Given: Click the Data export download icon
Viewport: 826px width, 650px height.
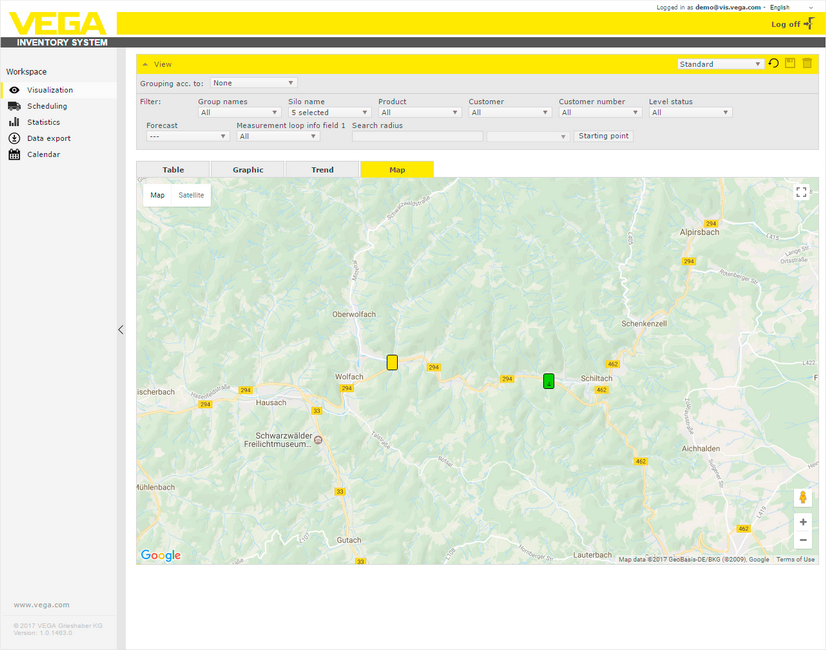Looking at the screenshot, I should (x=14, y=138).
